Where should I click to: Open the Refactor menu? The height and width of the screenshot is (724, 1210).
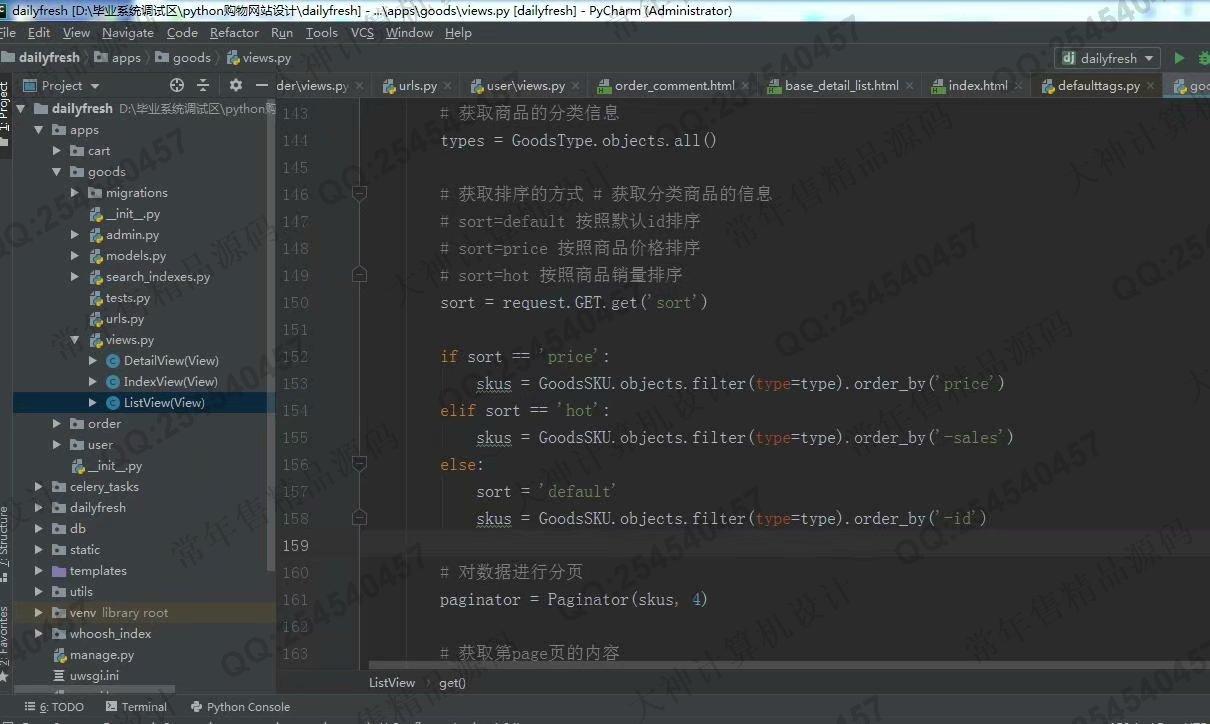click(234, 33)
